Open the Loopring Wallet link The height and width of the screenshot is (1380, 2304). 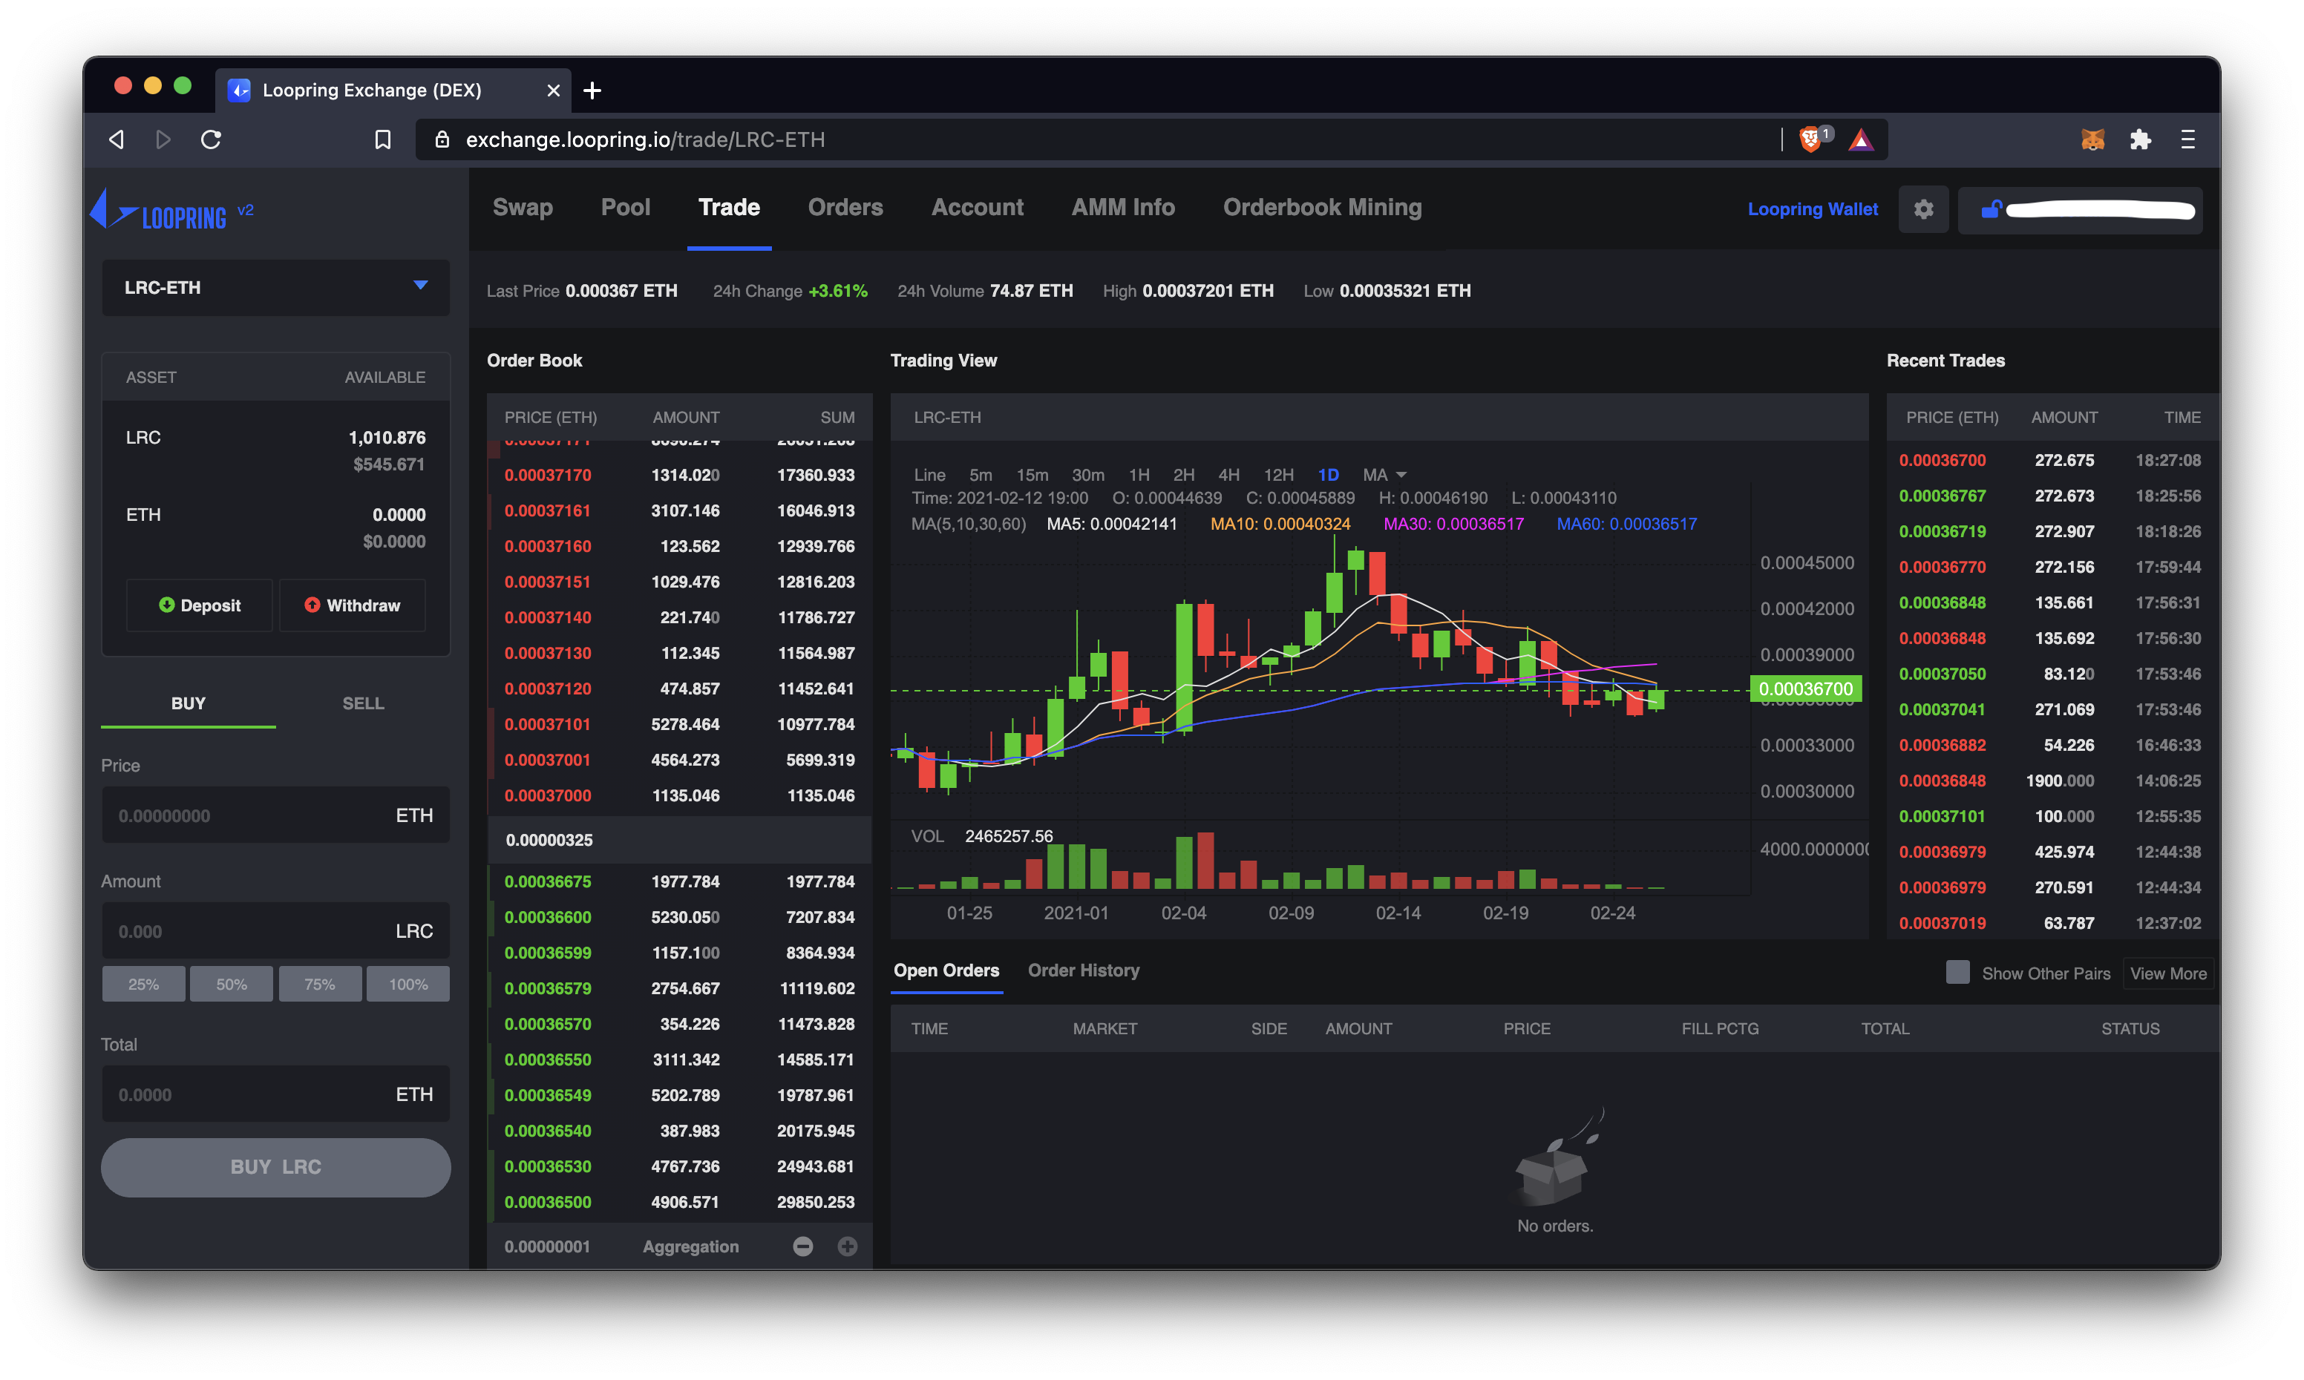pos(1812,209)
